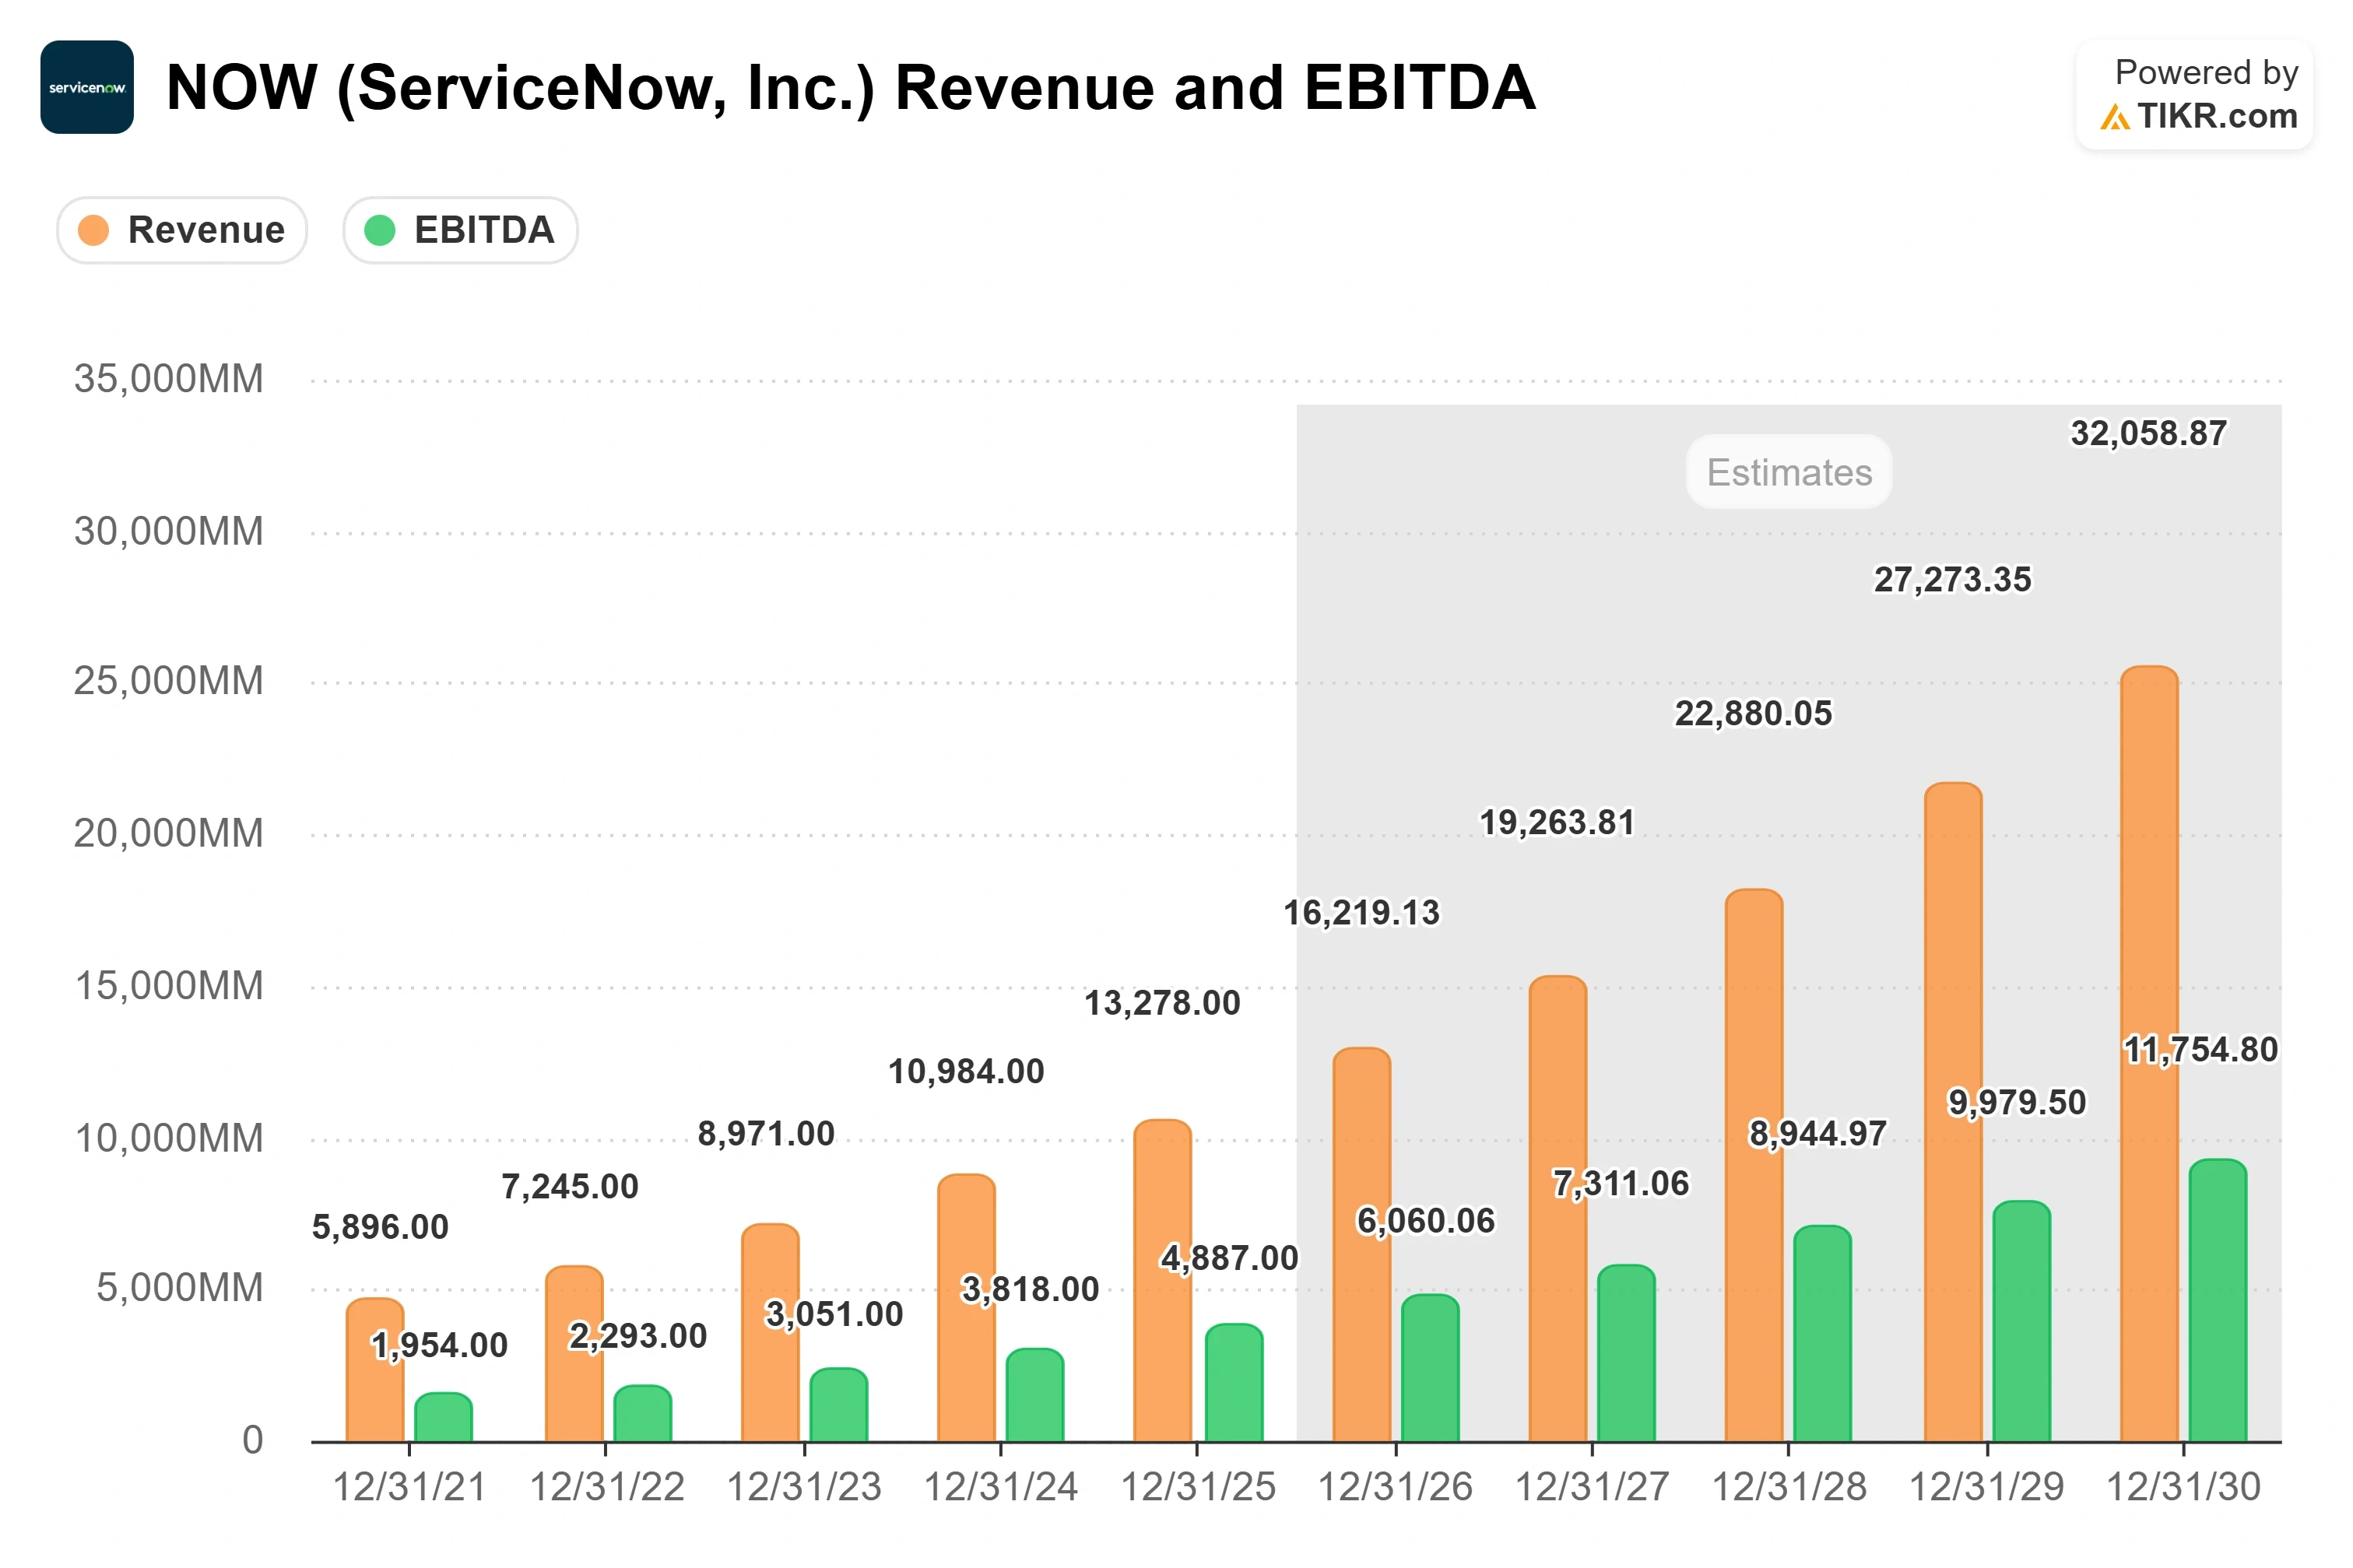Viewport: 2353px width, 1568px height.
Task: Select the 12/31/27 green EBITDA bar
Action: click(1626, 1353)
